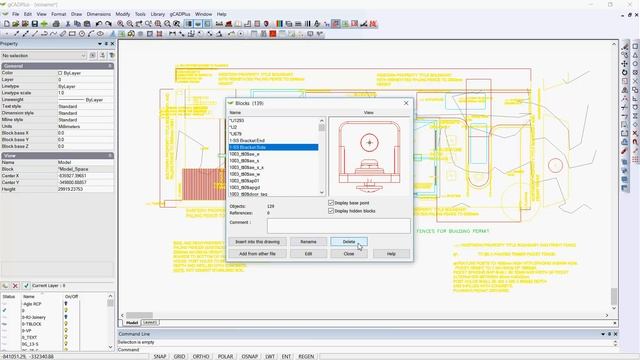Click the Undo arrow icon

[x=98, y=24]
